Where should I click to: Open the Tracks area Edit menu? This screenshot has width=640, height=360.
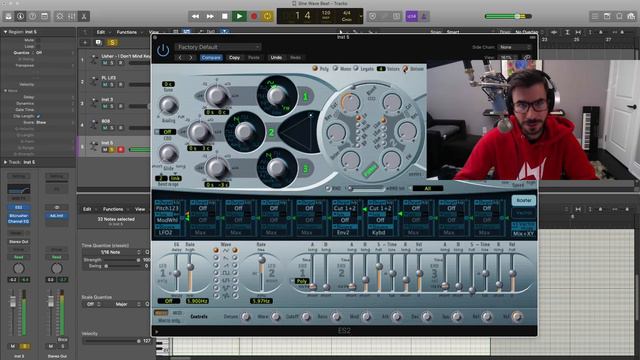tap(100, 32)
